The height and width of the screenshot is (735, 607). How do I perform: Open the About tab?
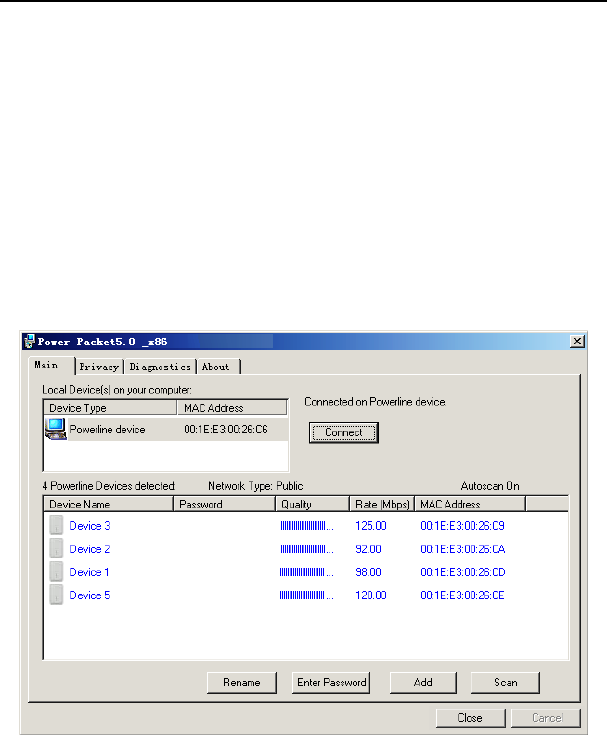click(x=218, y=367)
